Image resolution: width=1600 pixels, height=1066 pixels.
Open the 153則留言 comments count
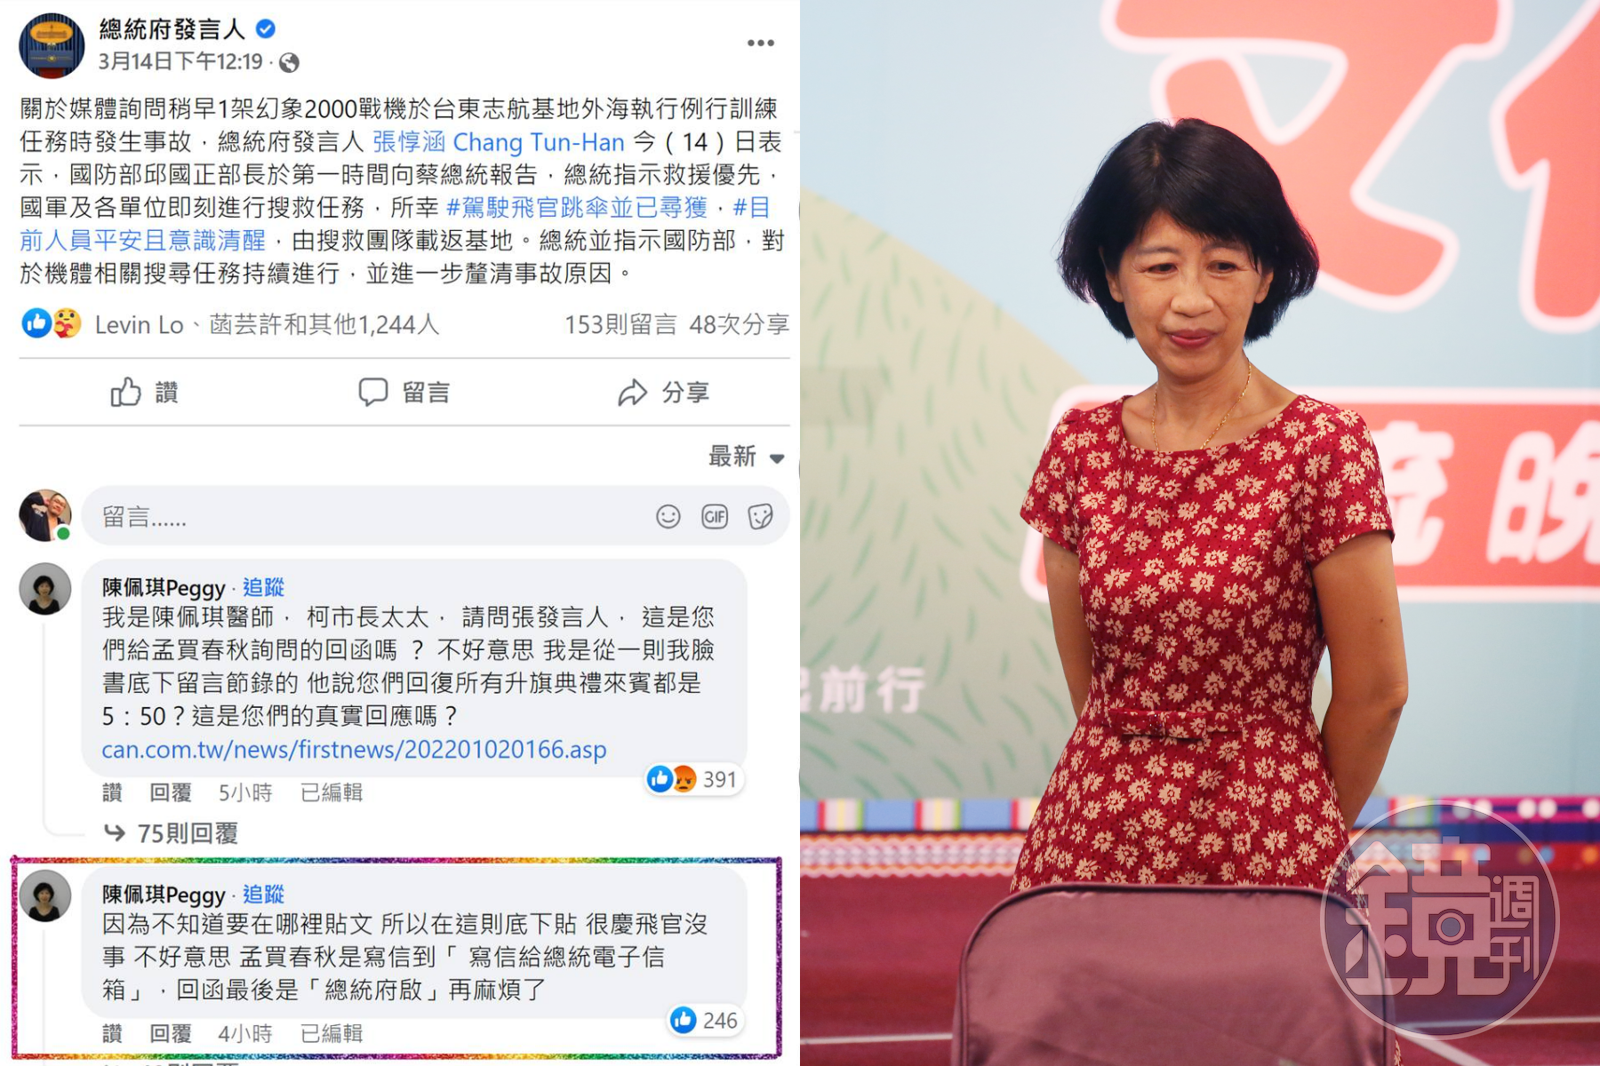[x=620, y=324]
